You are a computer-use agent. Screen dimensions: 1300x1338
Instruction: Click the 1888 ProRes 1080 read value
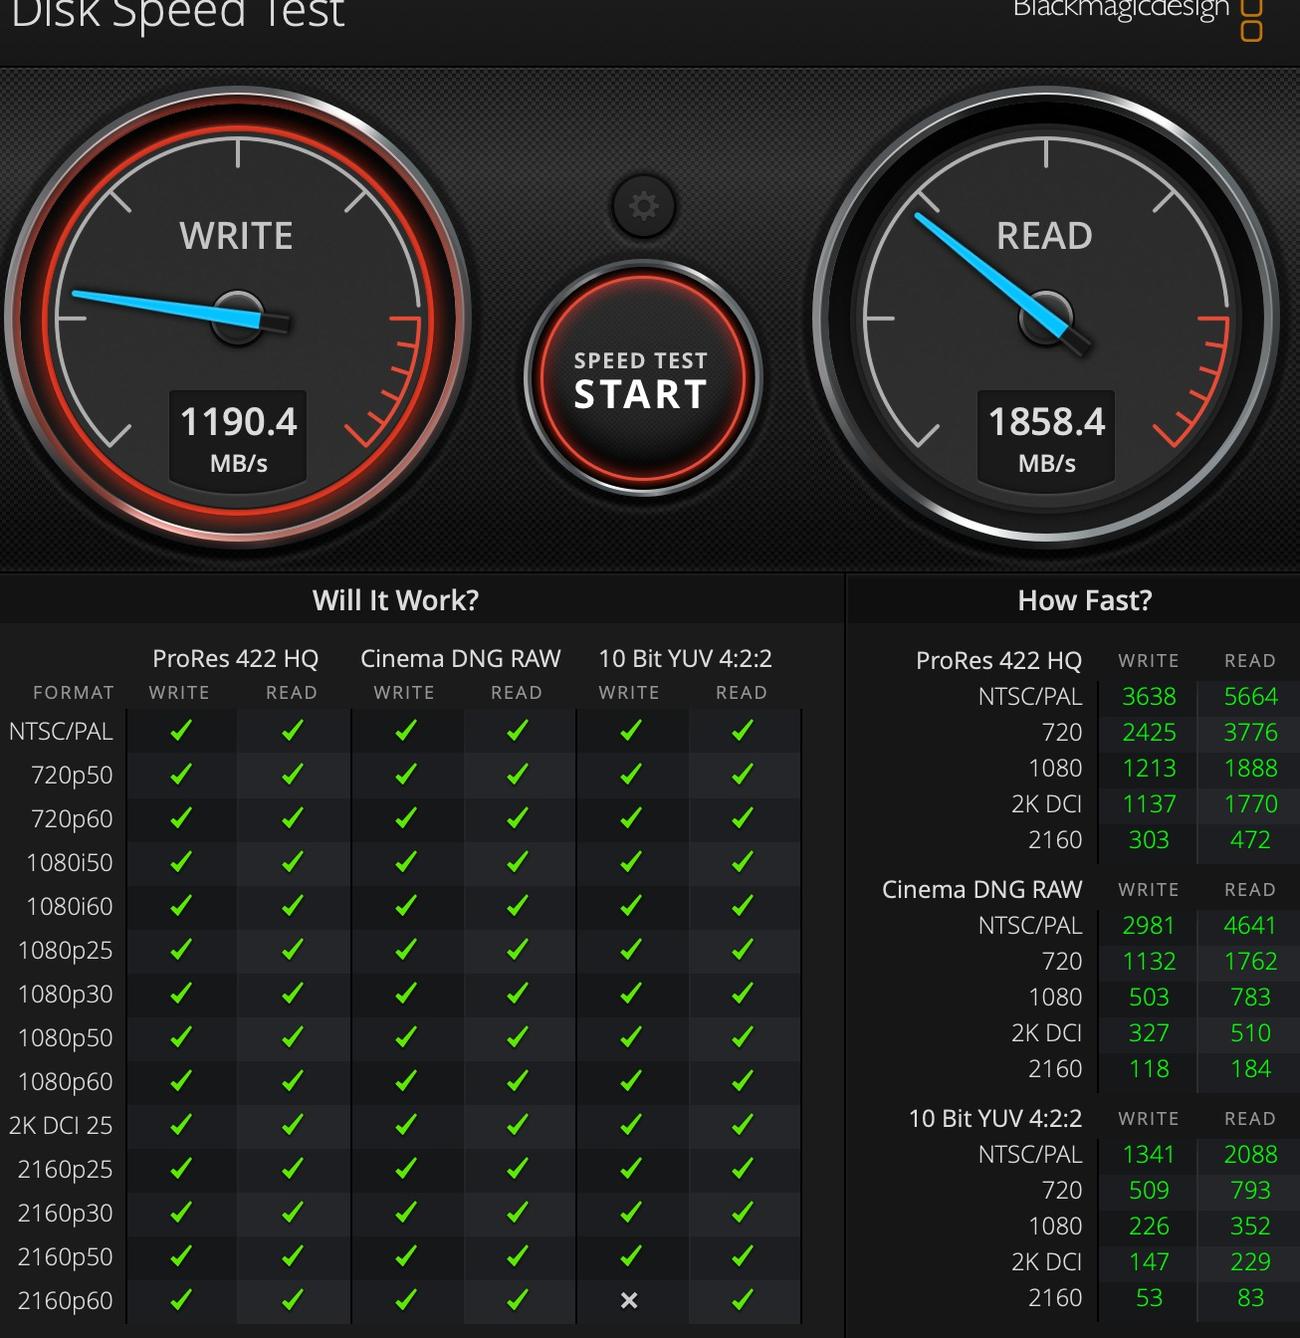click(1251, 768)
